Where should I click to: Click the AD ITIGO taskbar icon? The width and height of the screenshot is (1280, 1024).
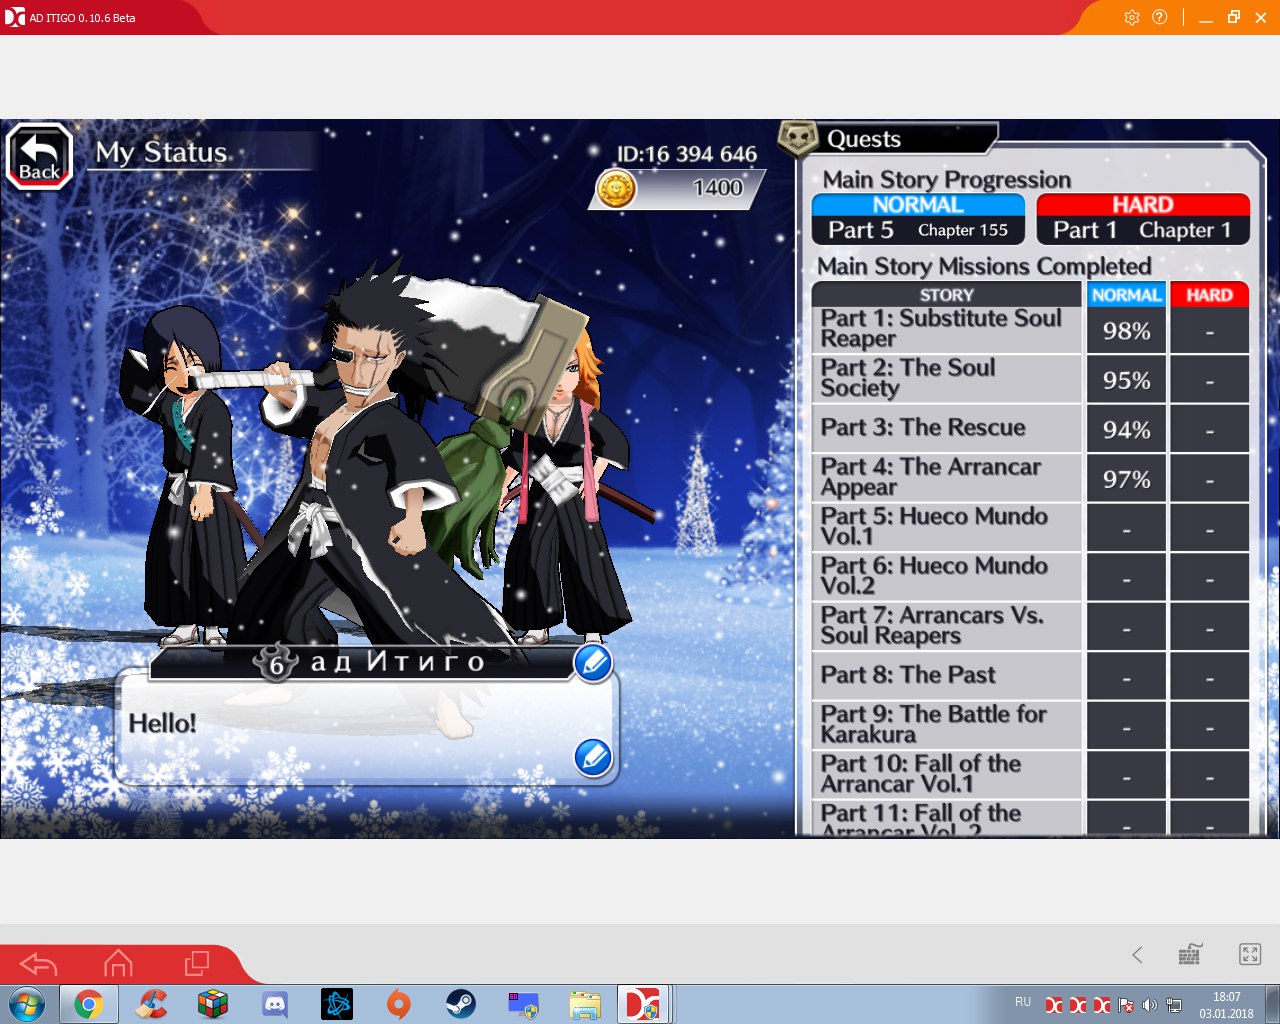tap(643, 1004)
